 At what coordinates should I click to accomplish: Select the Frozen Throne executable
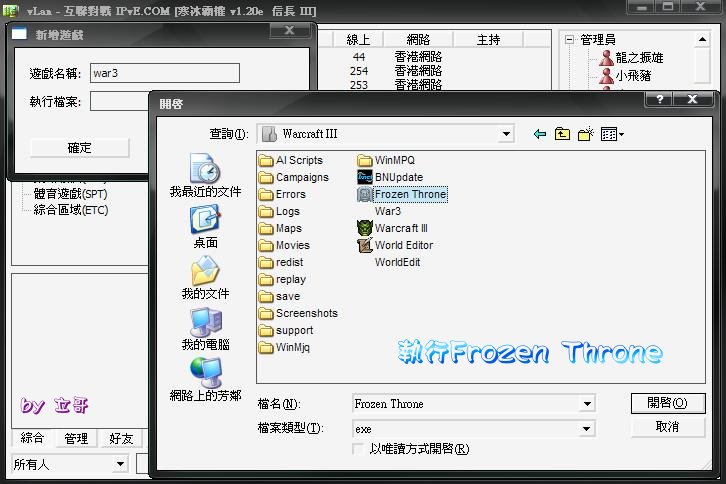[402, 194]
